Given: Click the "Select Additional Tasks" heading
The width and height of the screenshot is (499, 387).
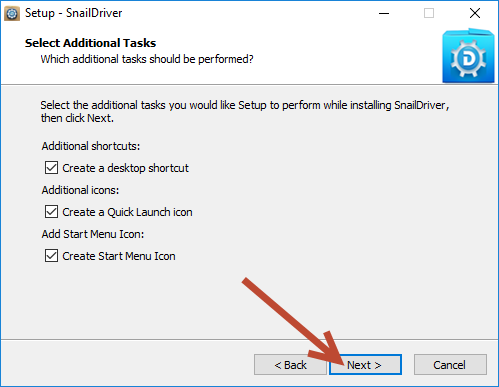Looking at the screenshot, I should [x=90, y=43].
